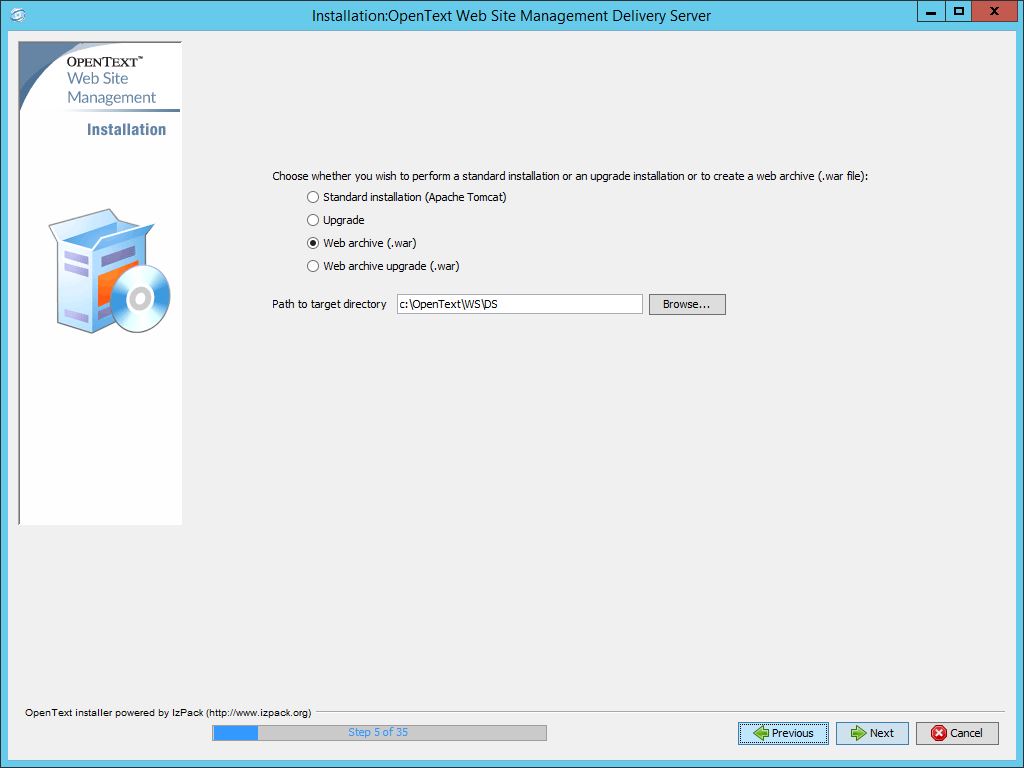This screenshot has width=1024, height=768.
Task: Go back with the Previous button
Action: 783,733
